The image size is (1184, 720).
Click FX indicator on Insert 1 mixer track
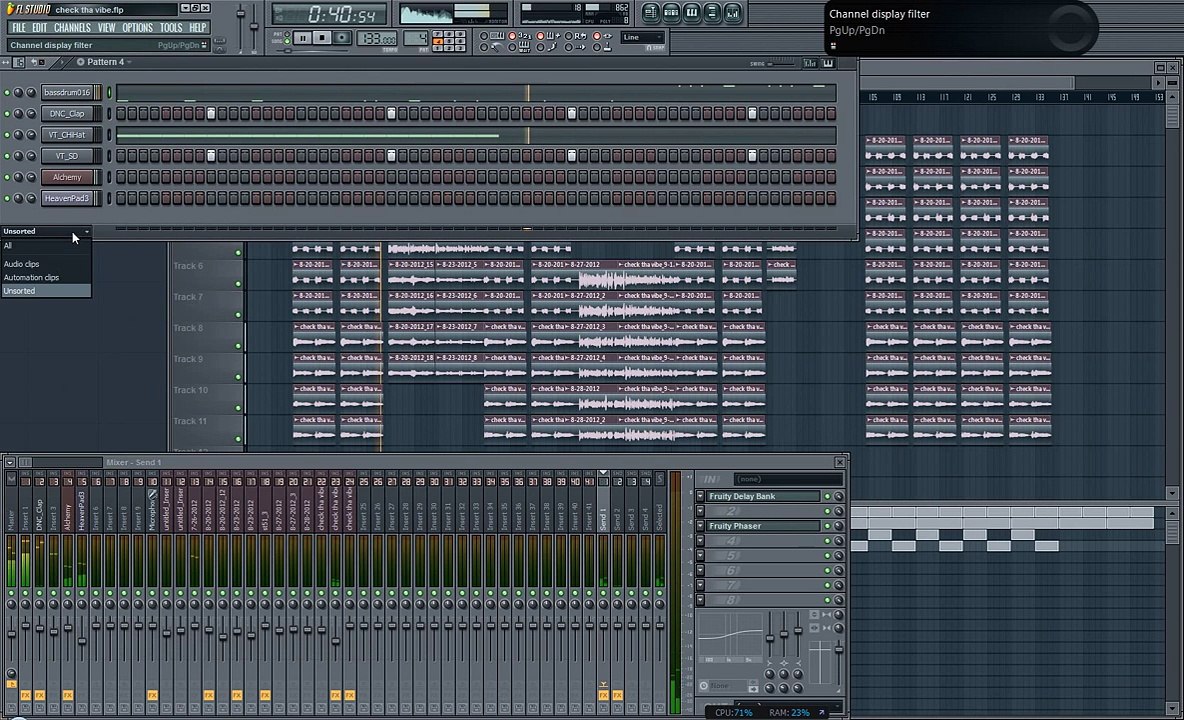pyautogui.click(x=26, y=695)
